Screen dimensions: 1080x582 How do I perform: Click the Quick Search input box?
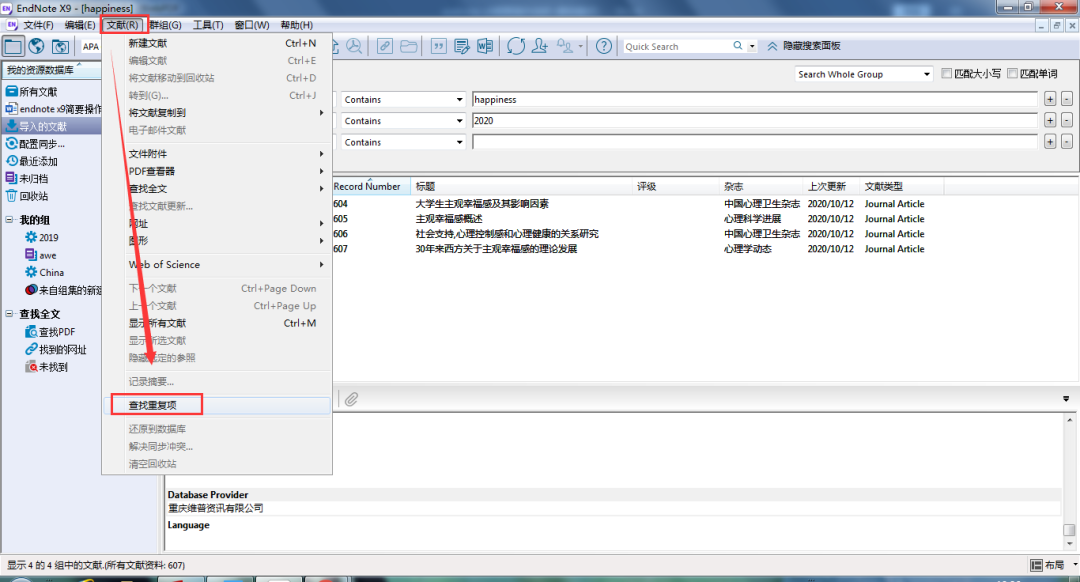point(676,46)
